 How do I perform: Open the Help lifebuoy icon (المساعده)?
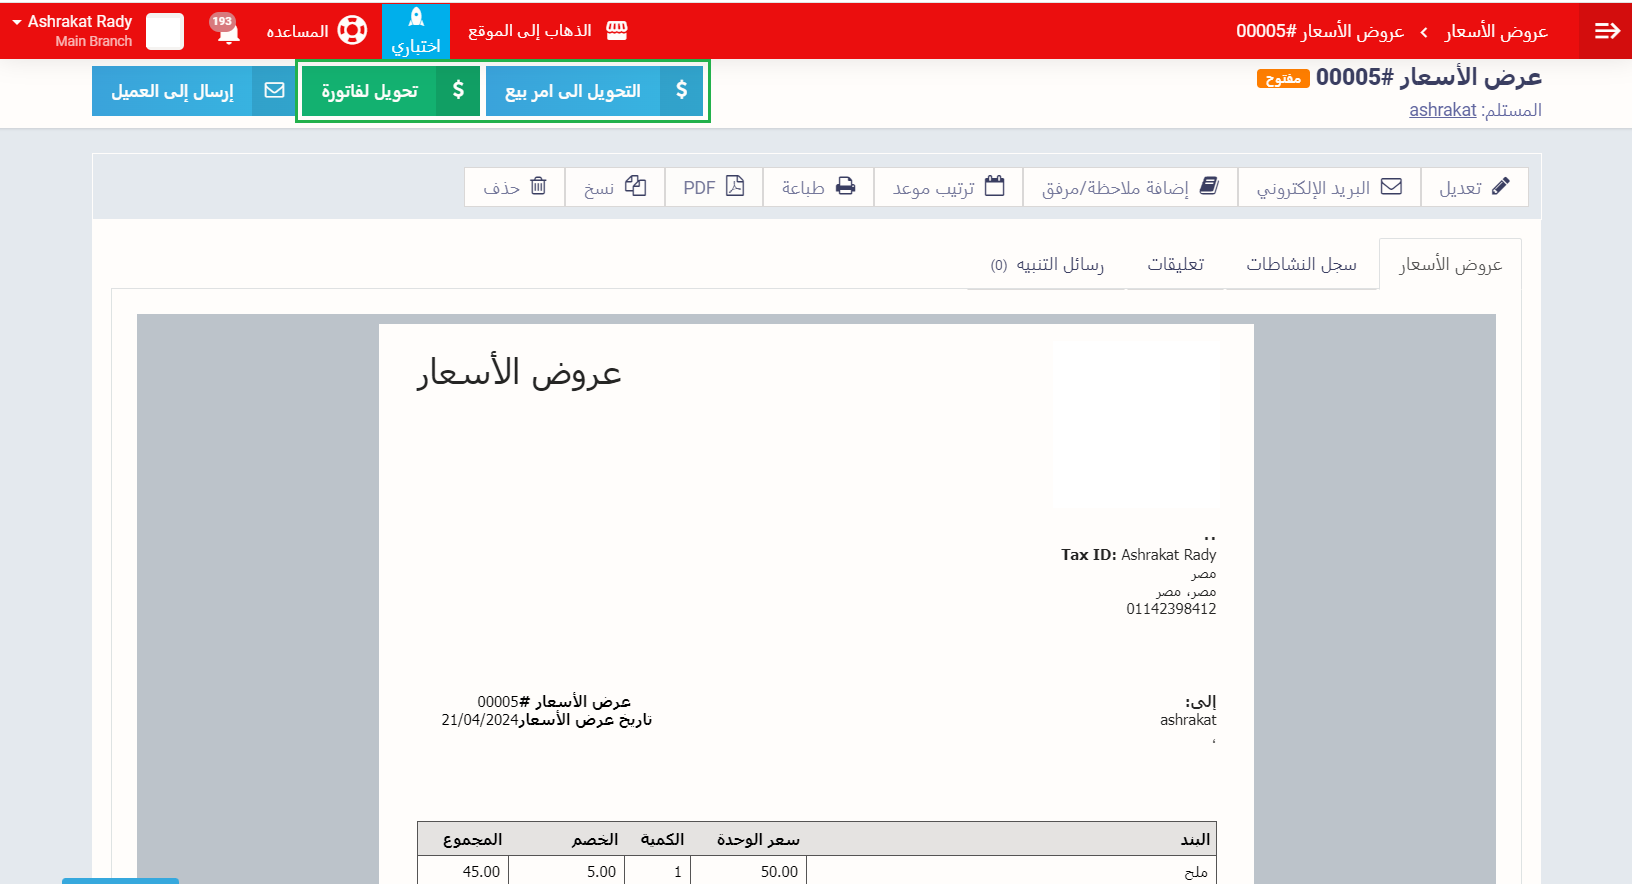click(352, 31)
